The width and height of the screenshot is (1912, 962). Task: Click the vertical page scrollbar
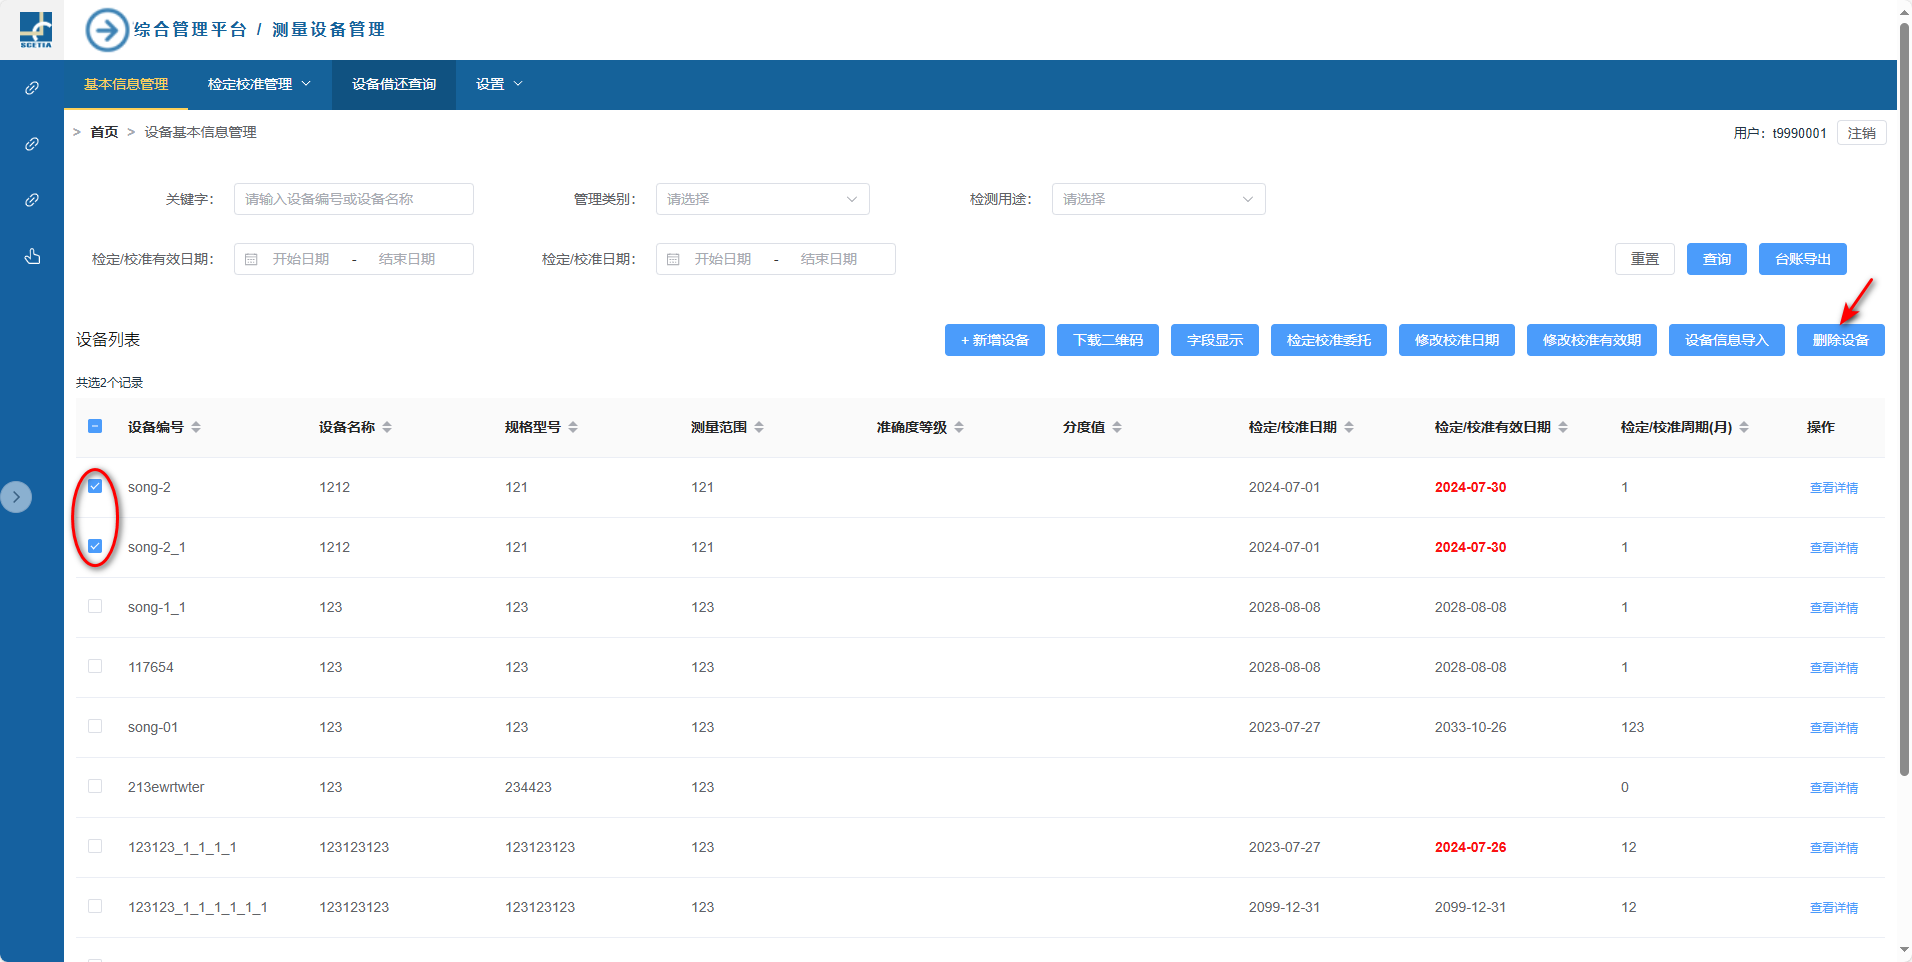point(1904,400)
